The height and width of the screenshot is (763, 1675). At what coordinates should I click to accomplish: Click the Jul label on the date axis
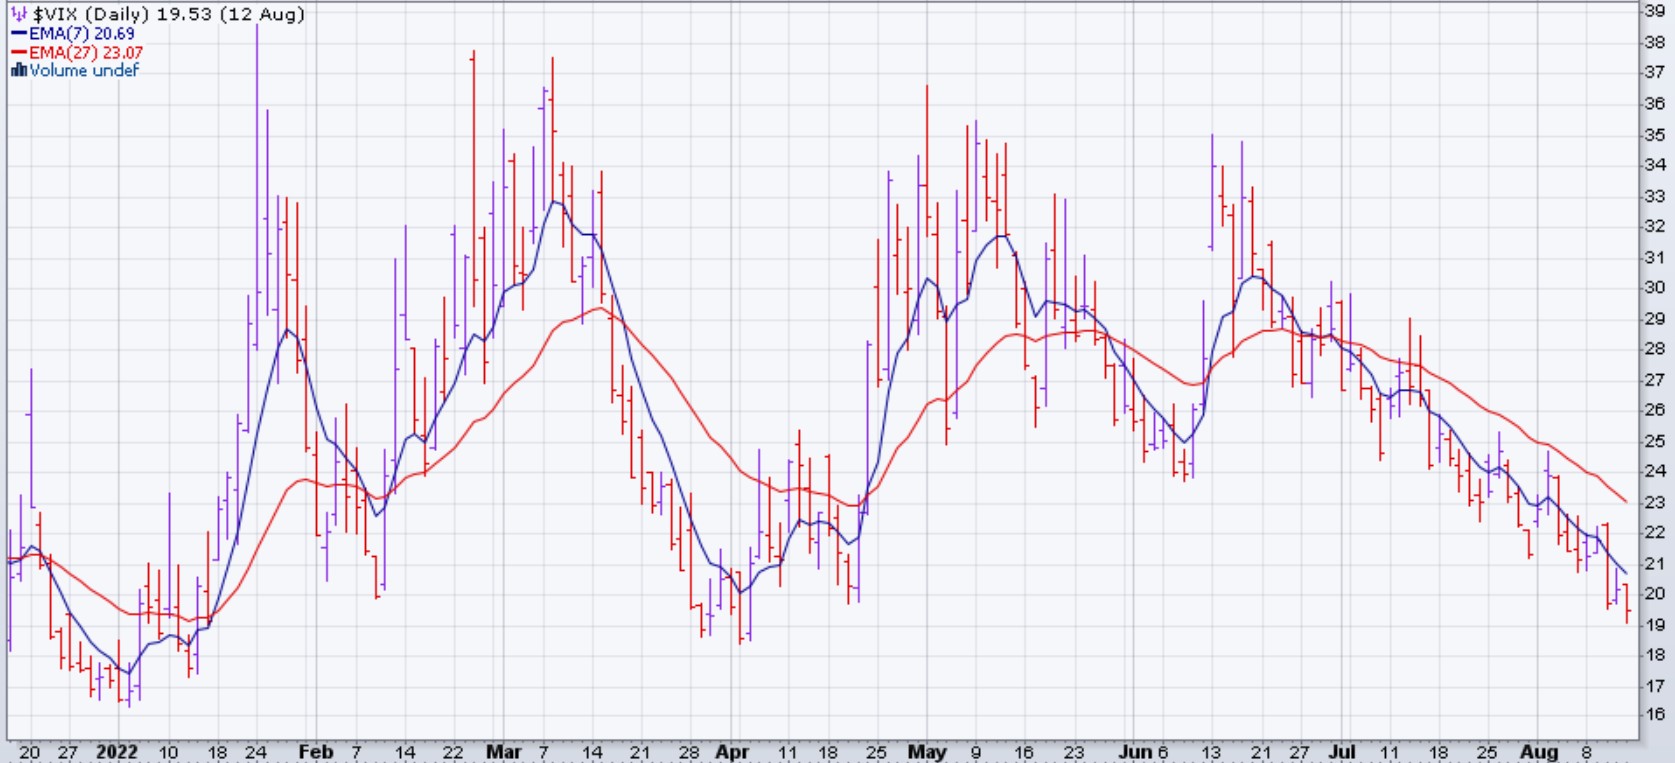click(x=1342, y=752)
